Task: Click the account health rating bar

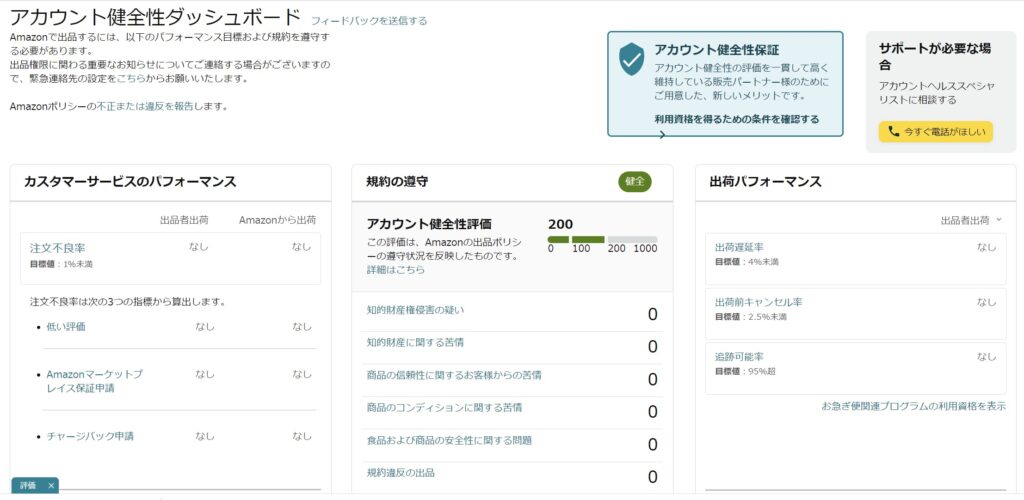Action: point(602,240)
